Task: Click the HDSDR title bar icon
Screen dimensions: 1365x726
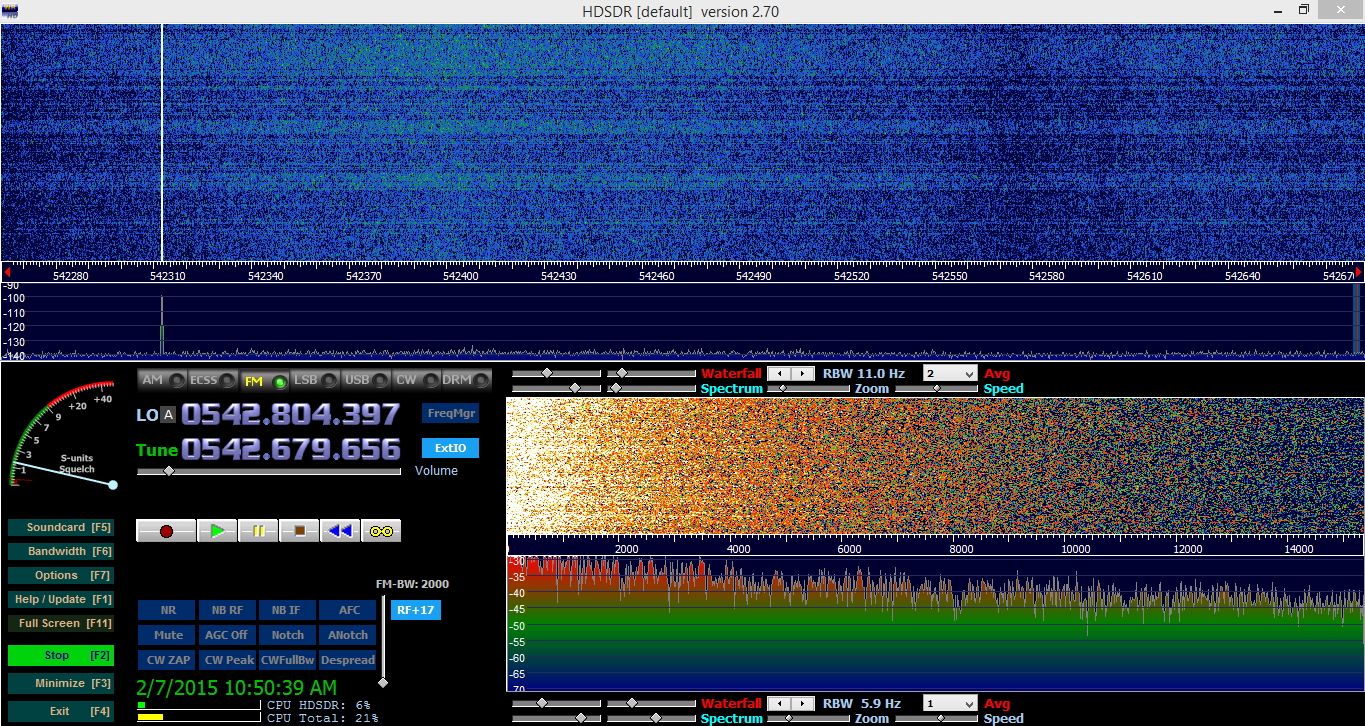Action: pyautogui.click(x=10, y=10)
